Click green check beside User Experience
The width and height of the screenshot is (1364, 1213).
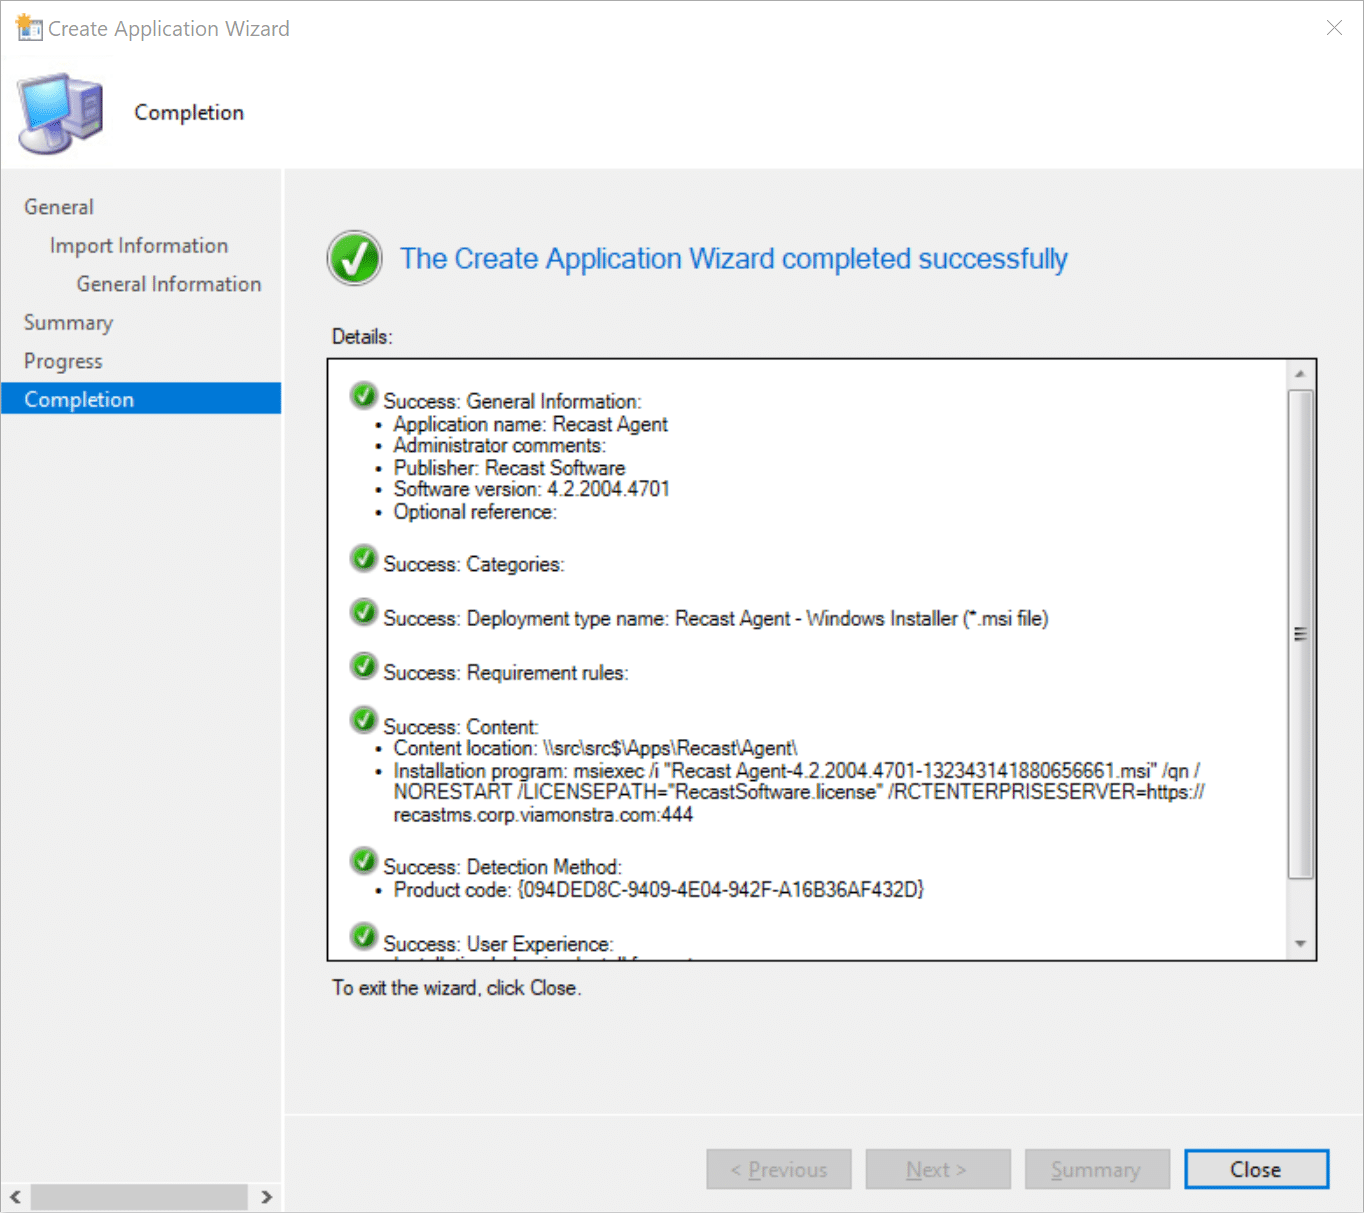[364, 938]
